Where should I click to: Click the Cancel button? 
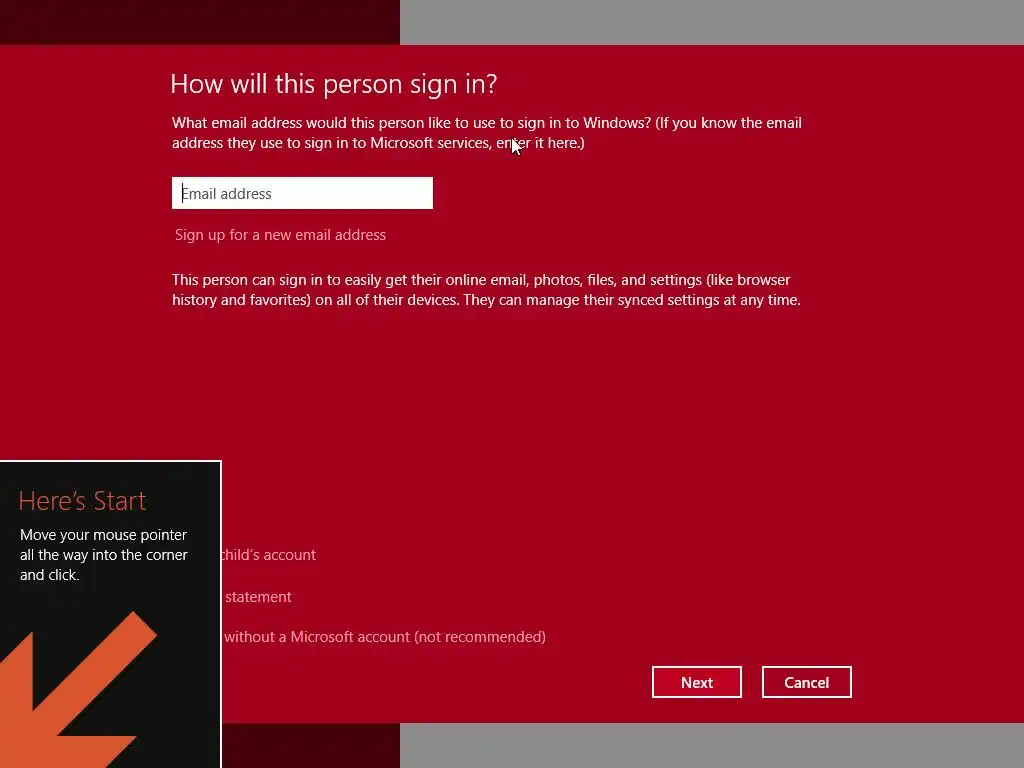[x=807, y=682]
